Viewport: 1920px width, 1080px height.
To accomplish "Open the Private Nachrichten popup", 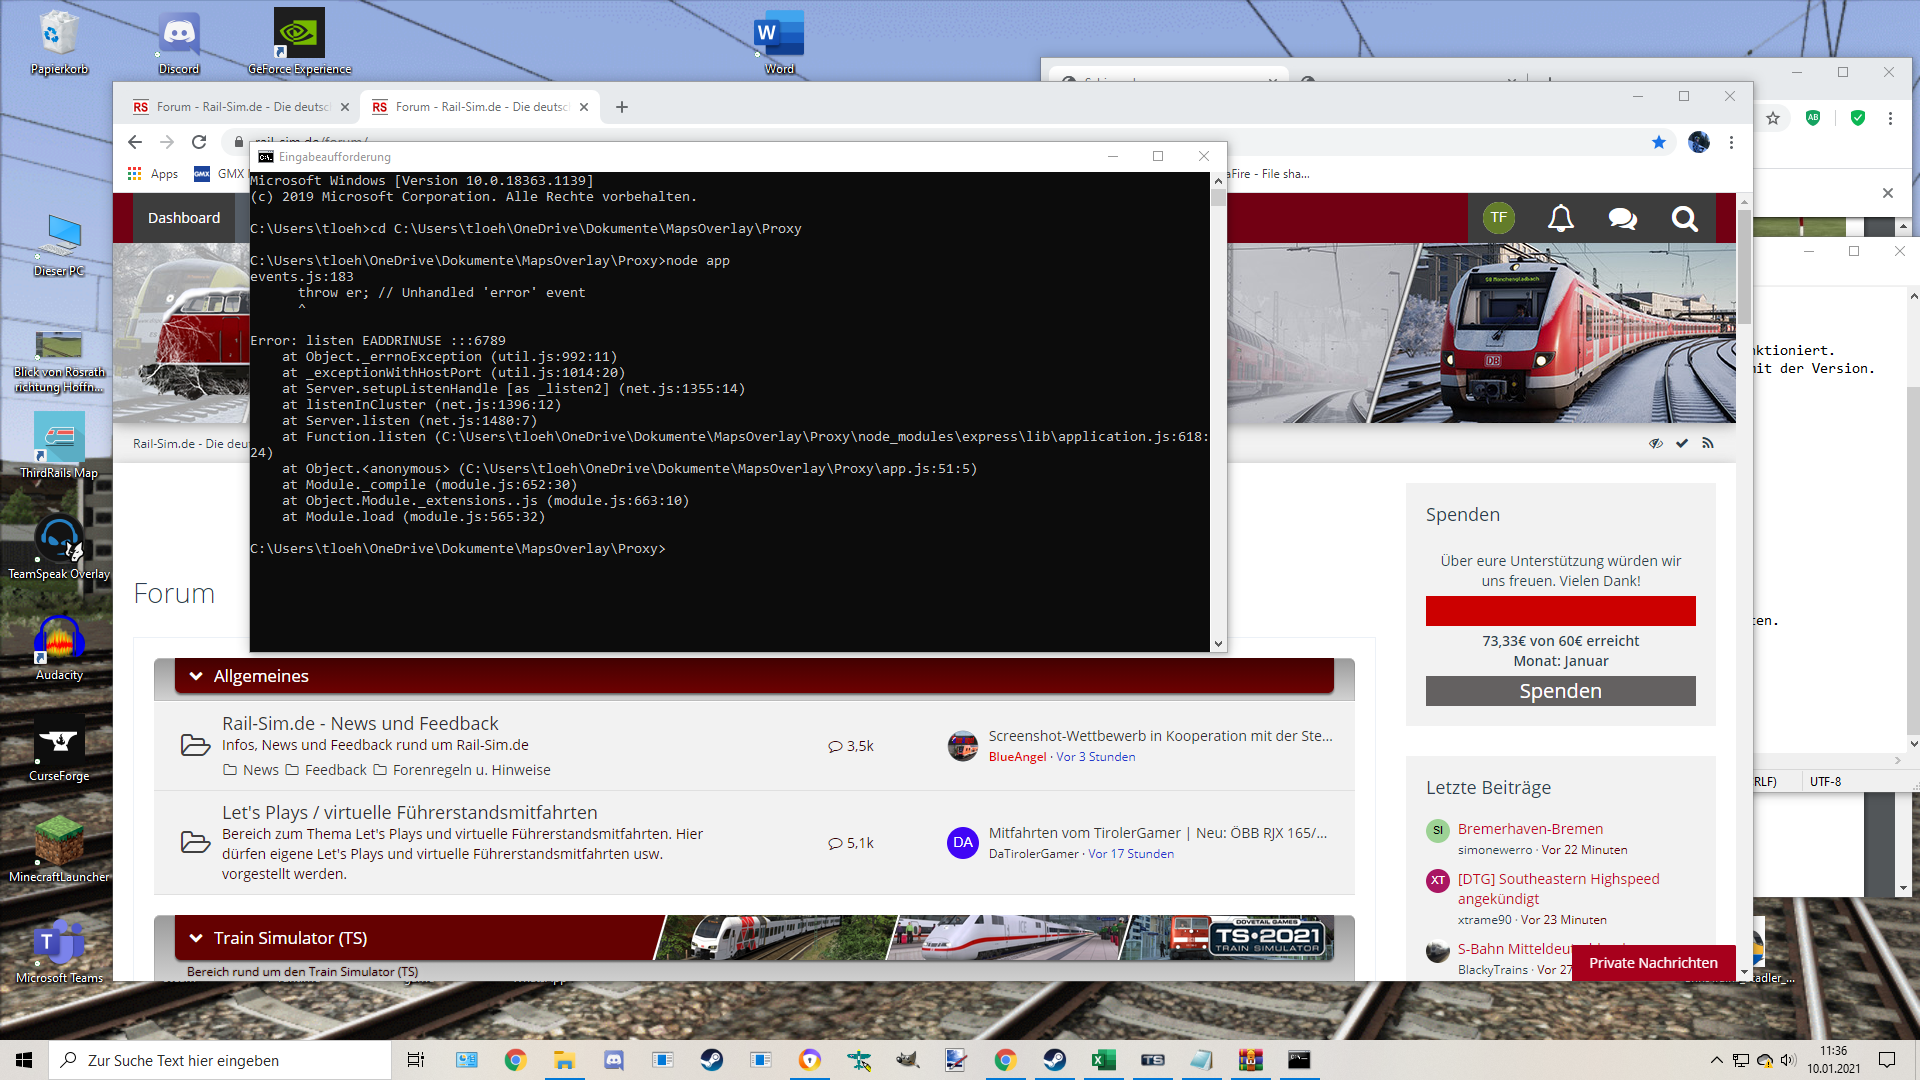I will [1653, 963].
